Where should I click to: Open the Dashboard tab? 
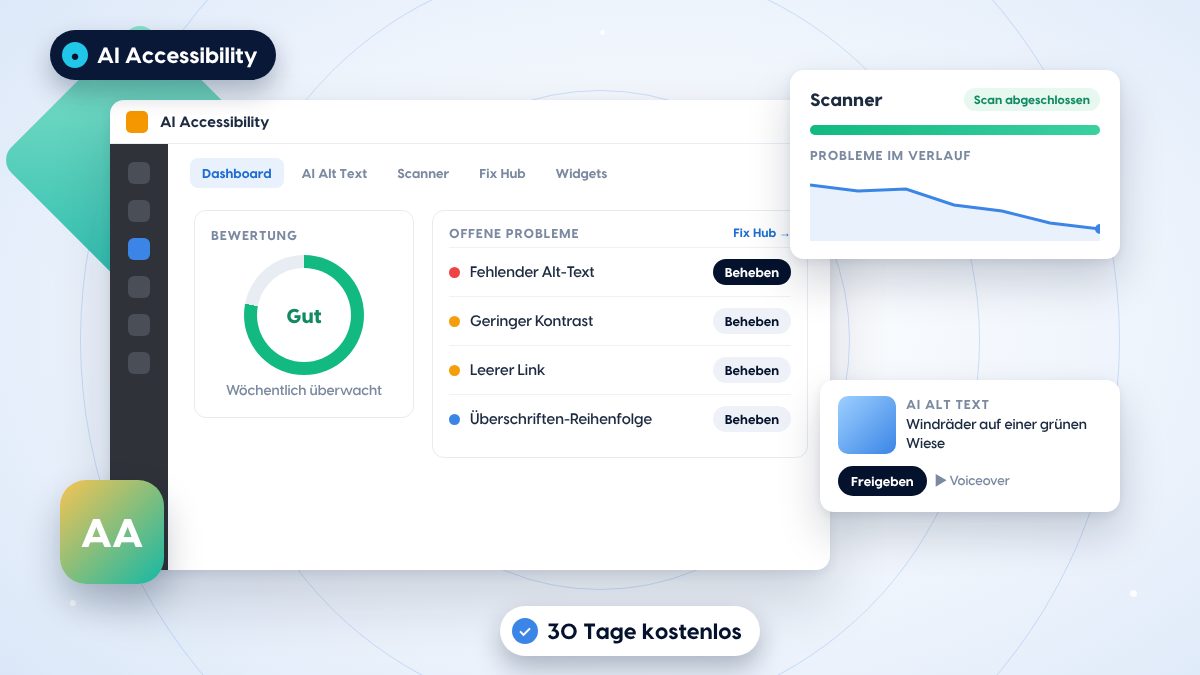click(x=237, y=173)
